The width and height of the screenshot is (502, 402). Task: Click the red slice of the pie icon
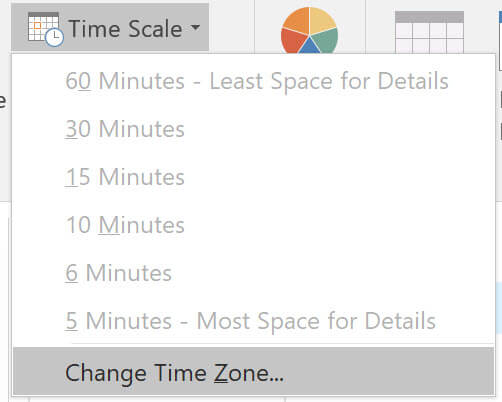click(x=292, y=41)
